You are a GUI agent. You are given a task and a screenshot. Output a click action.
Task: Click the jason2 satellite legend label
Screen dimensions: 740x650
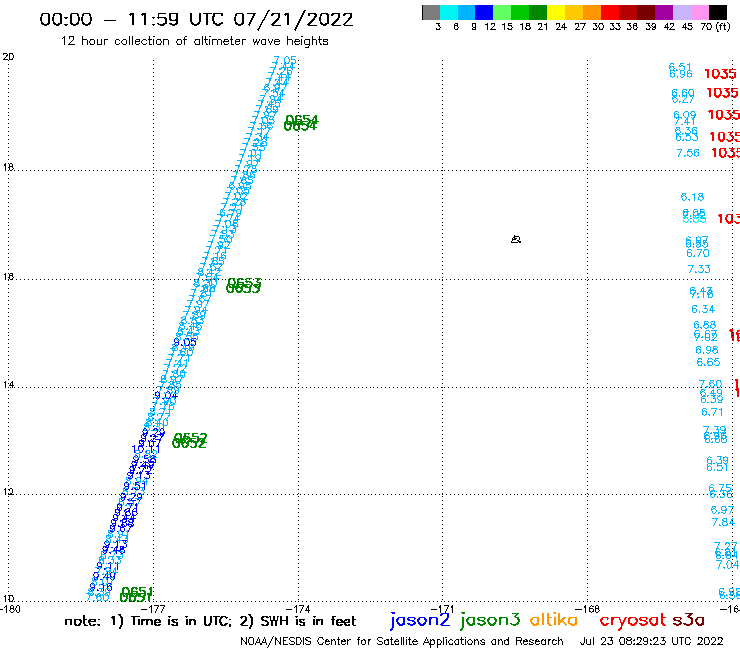click(420, 620)
